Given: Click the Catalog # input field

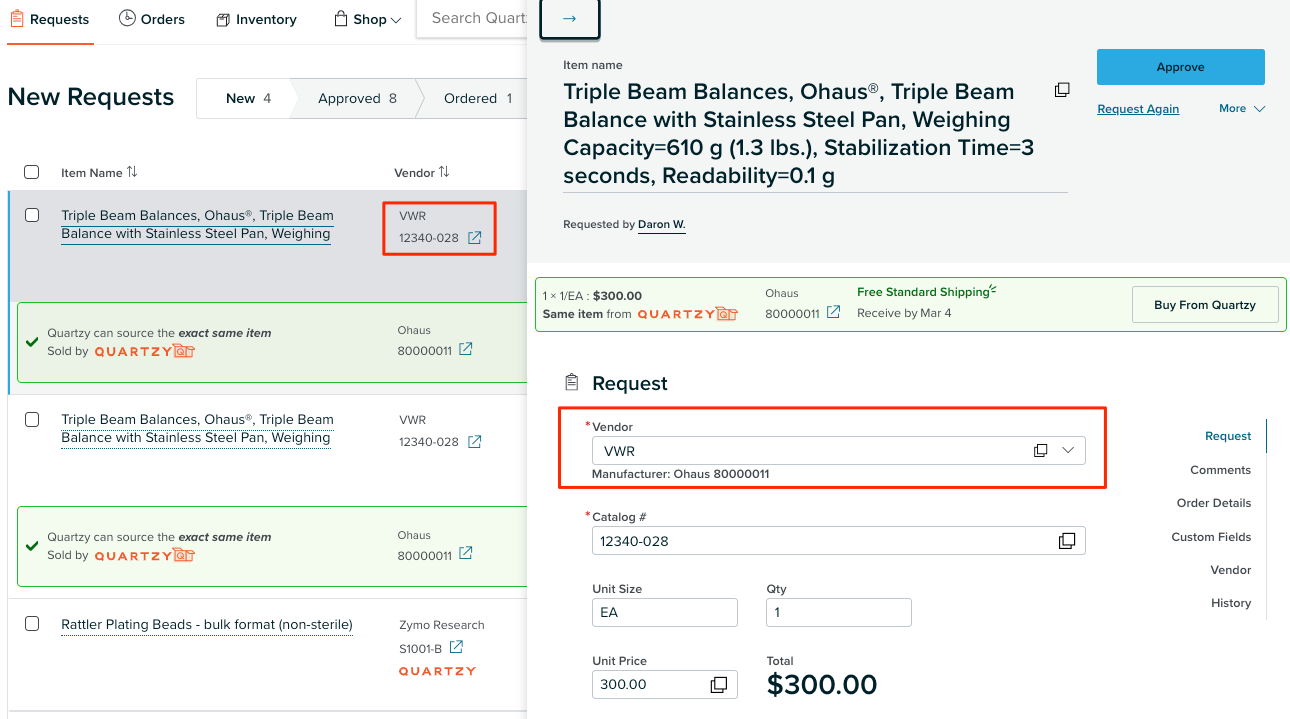Looking at the screenshot, I should click(839, 541).
